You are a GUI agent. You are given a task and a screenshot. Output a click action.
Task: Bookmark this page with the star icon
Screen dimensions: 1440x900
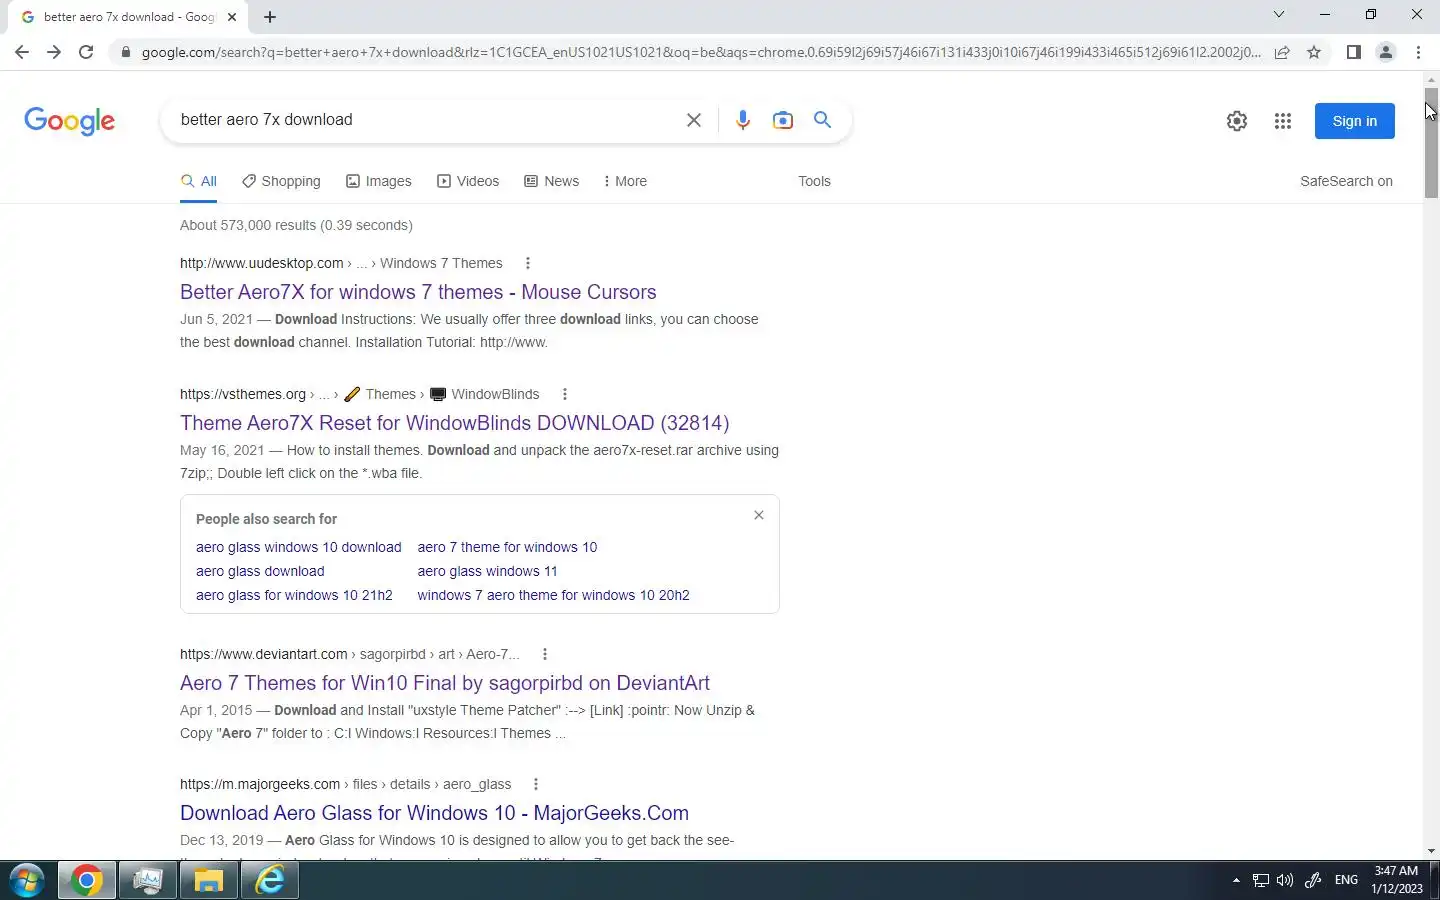[x=1314, y=52]
